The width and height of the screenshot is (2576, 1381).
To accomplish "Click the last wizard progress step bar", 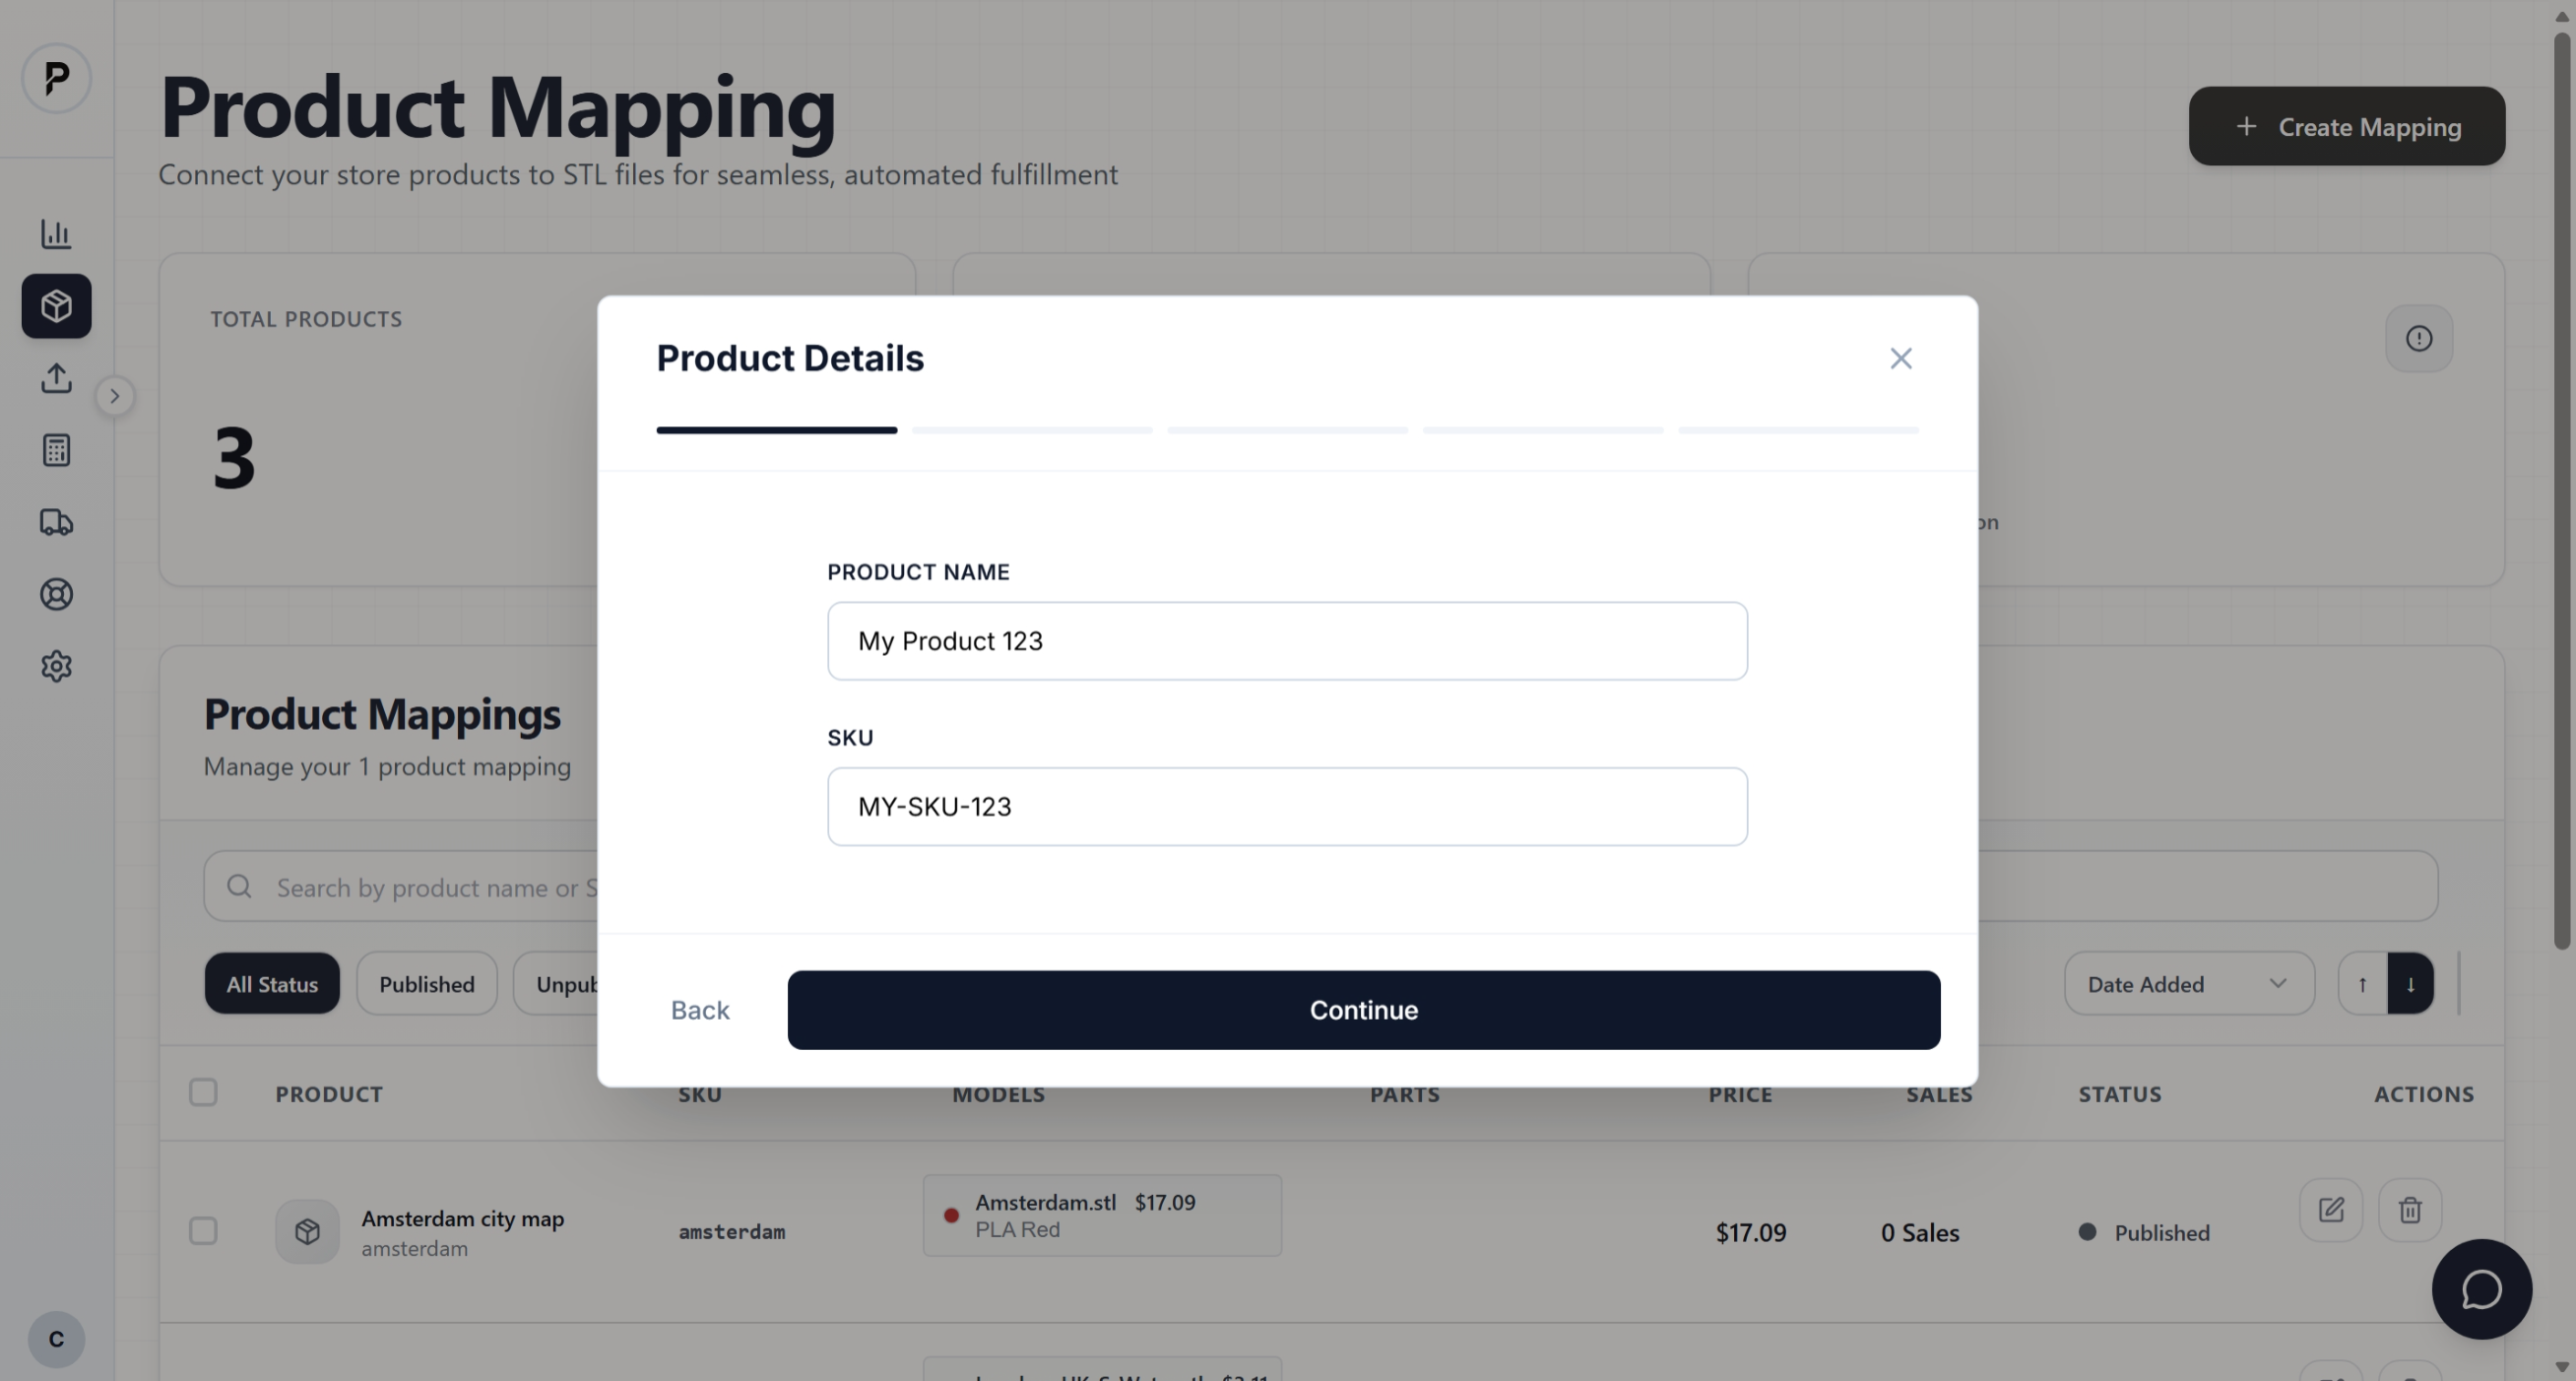I will pos(1798,430).
